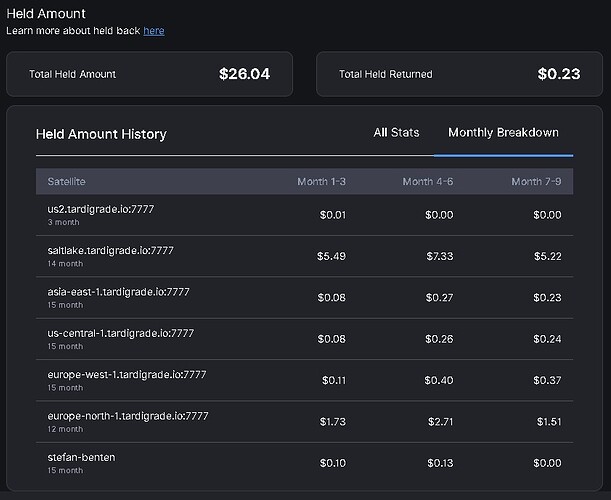Screen dimensions: 611x500
Task: Open the 'here' held back link
Action: click(154, 31)
